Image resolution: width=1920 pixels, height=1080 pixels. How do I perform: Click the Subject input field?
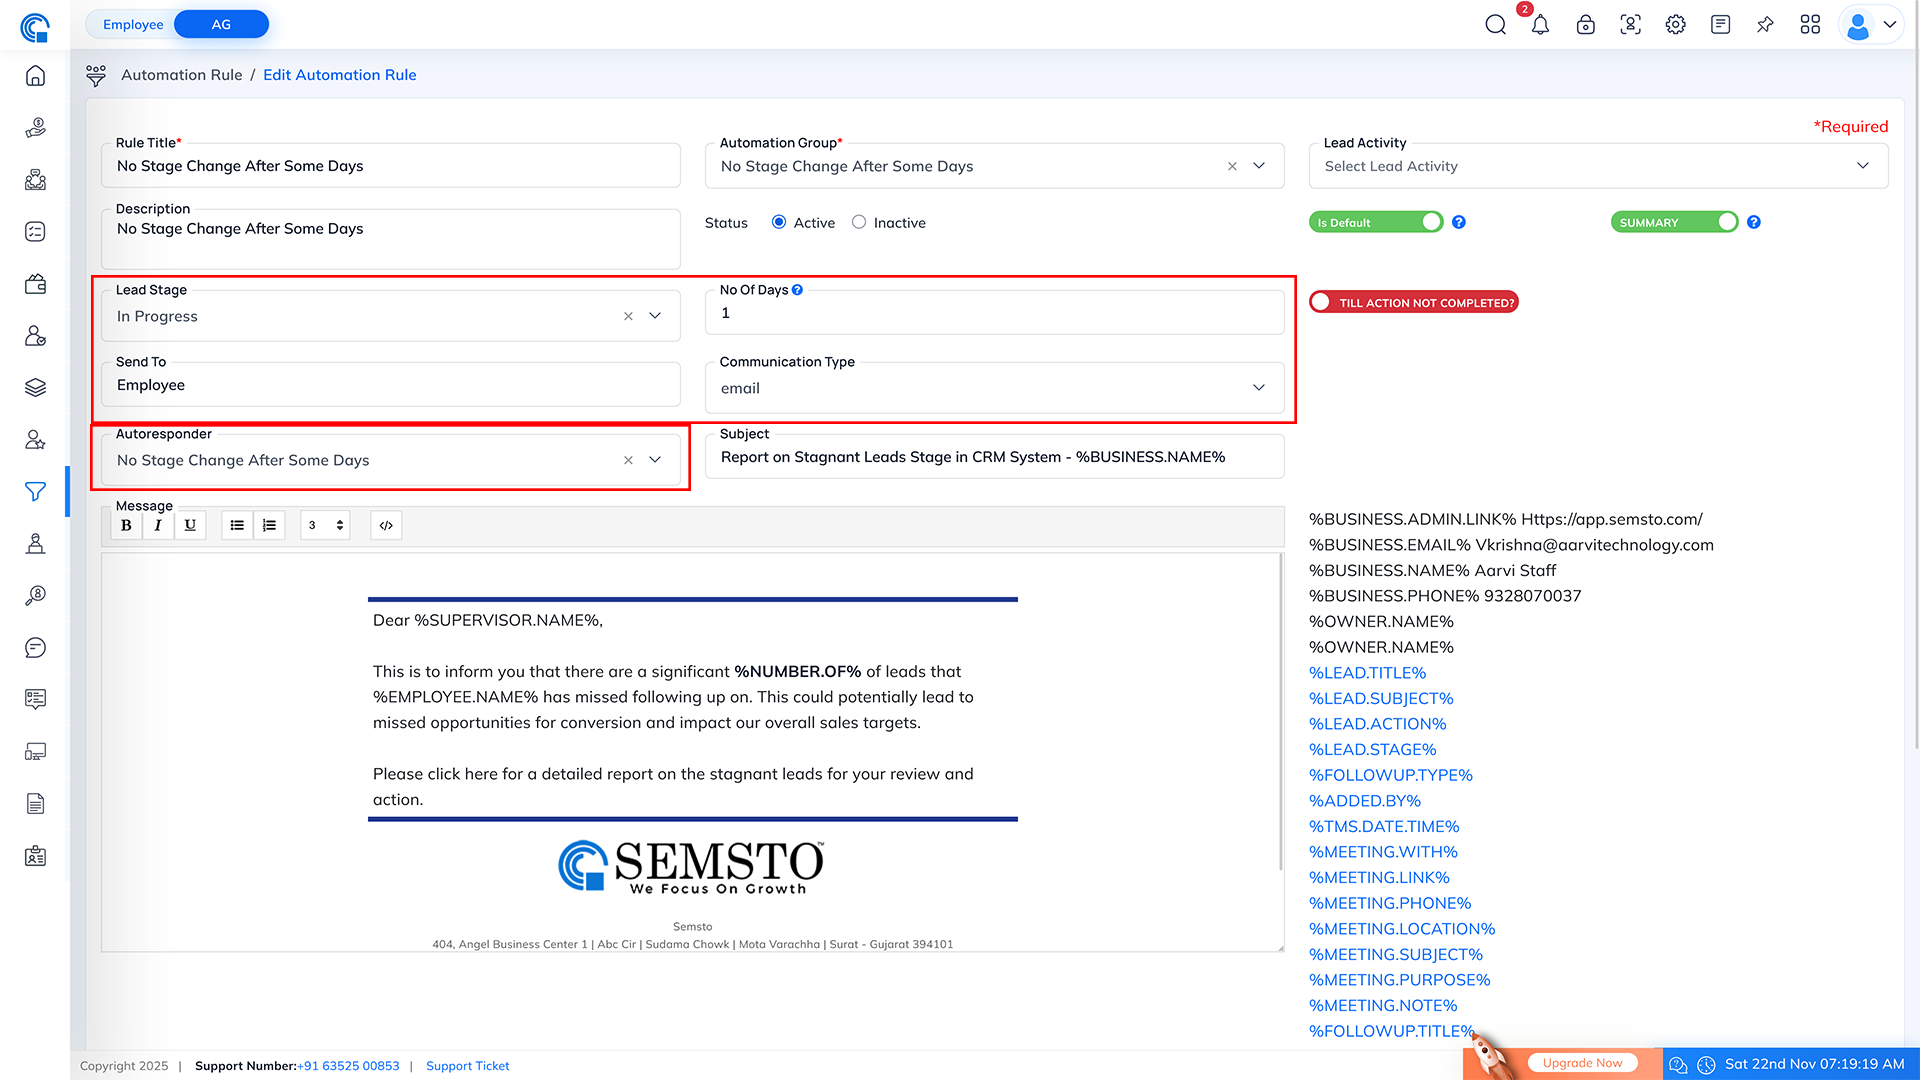click(994, 457)
